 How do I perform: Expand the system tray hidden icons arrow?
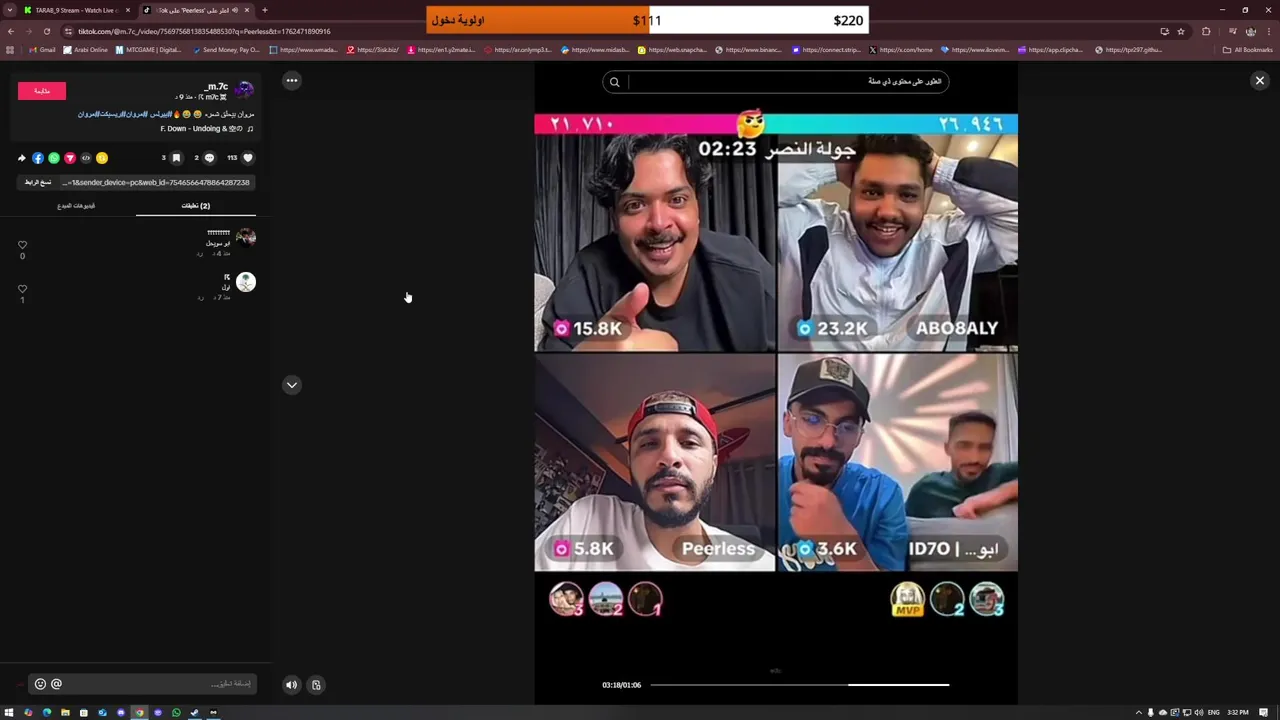coord(1138,712)
